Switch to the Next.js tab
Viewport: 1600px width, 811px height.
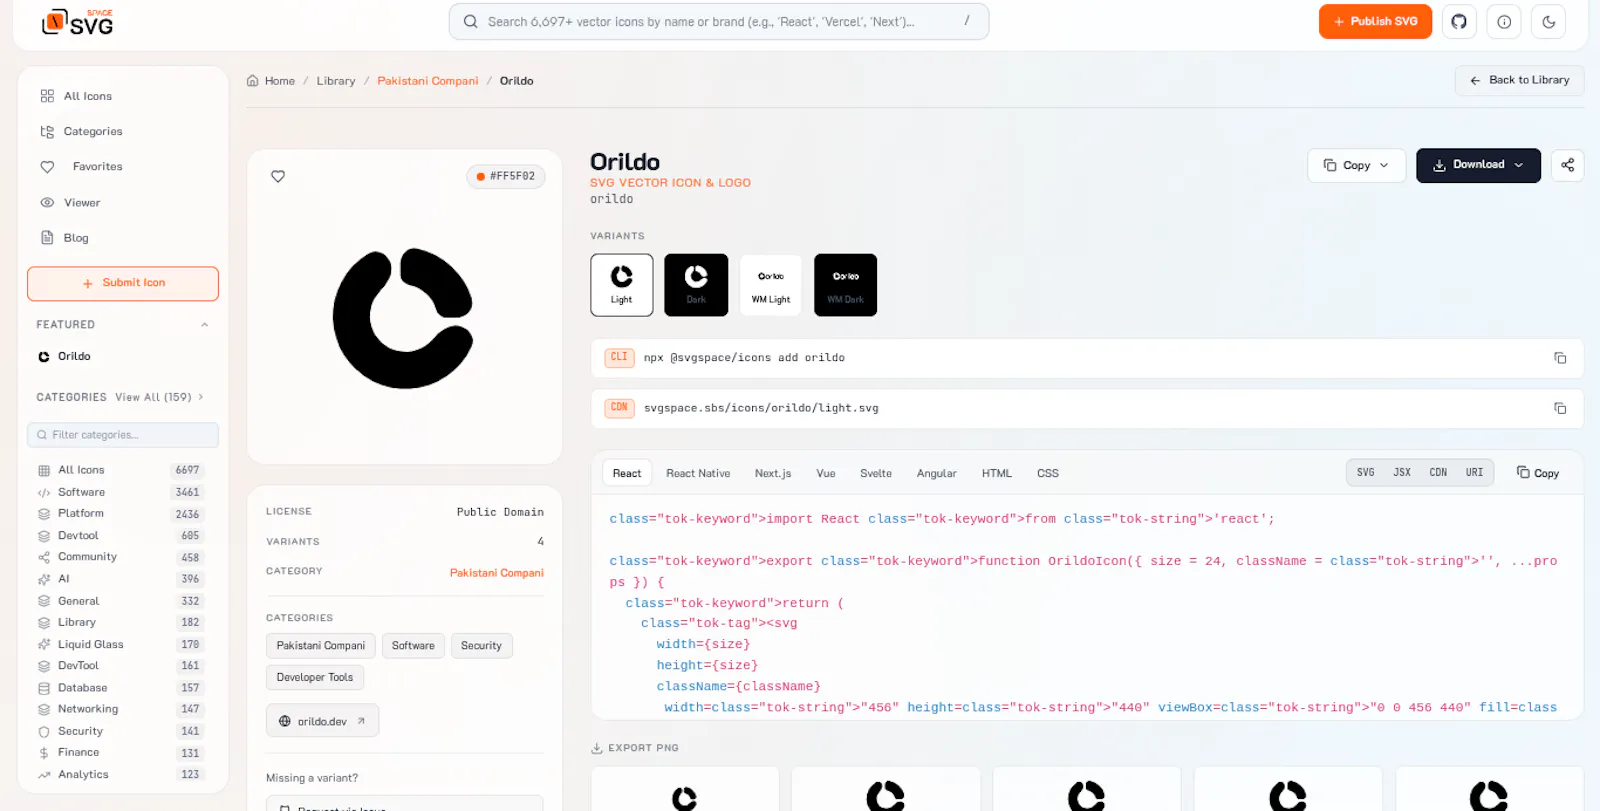tap(773, 473)
